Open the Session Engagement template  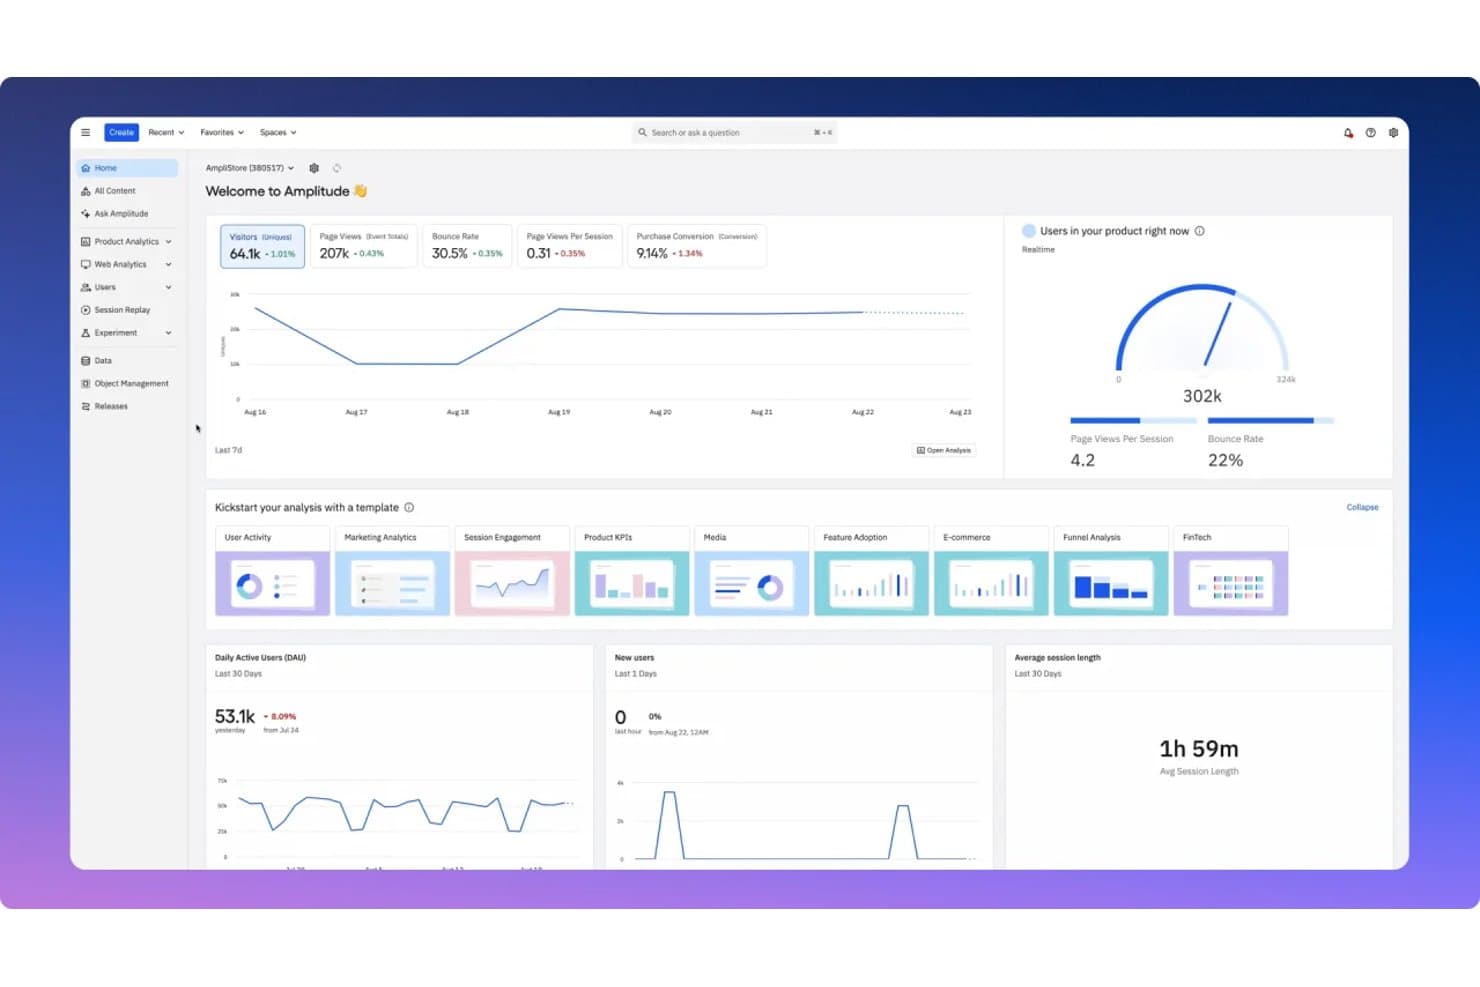(512, 571)
